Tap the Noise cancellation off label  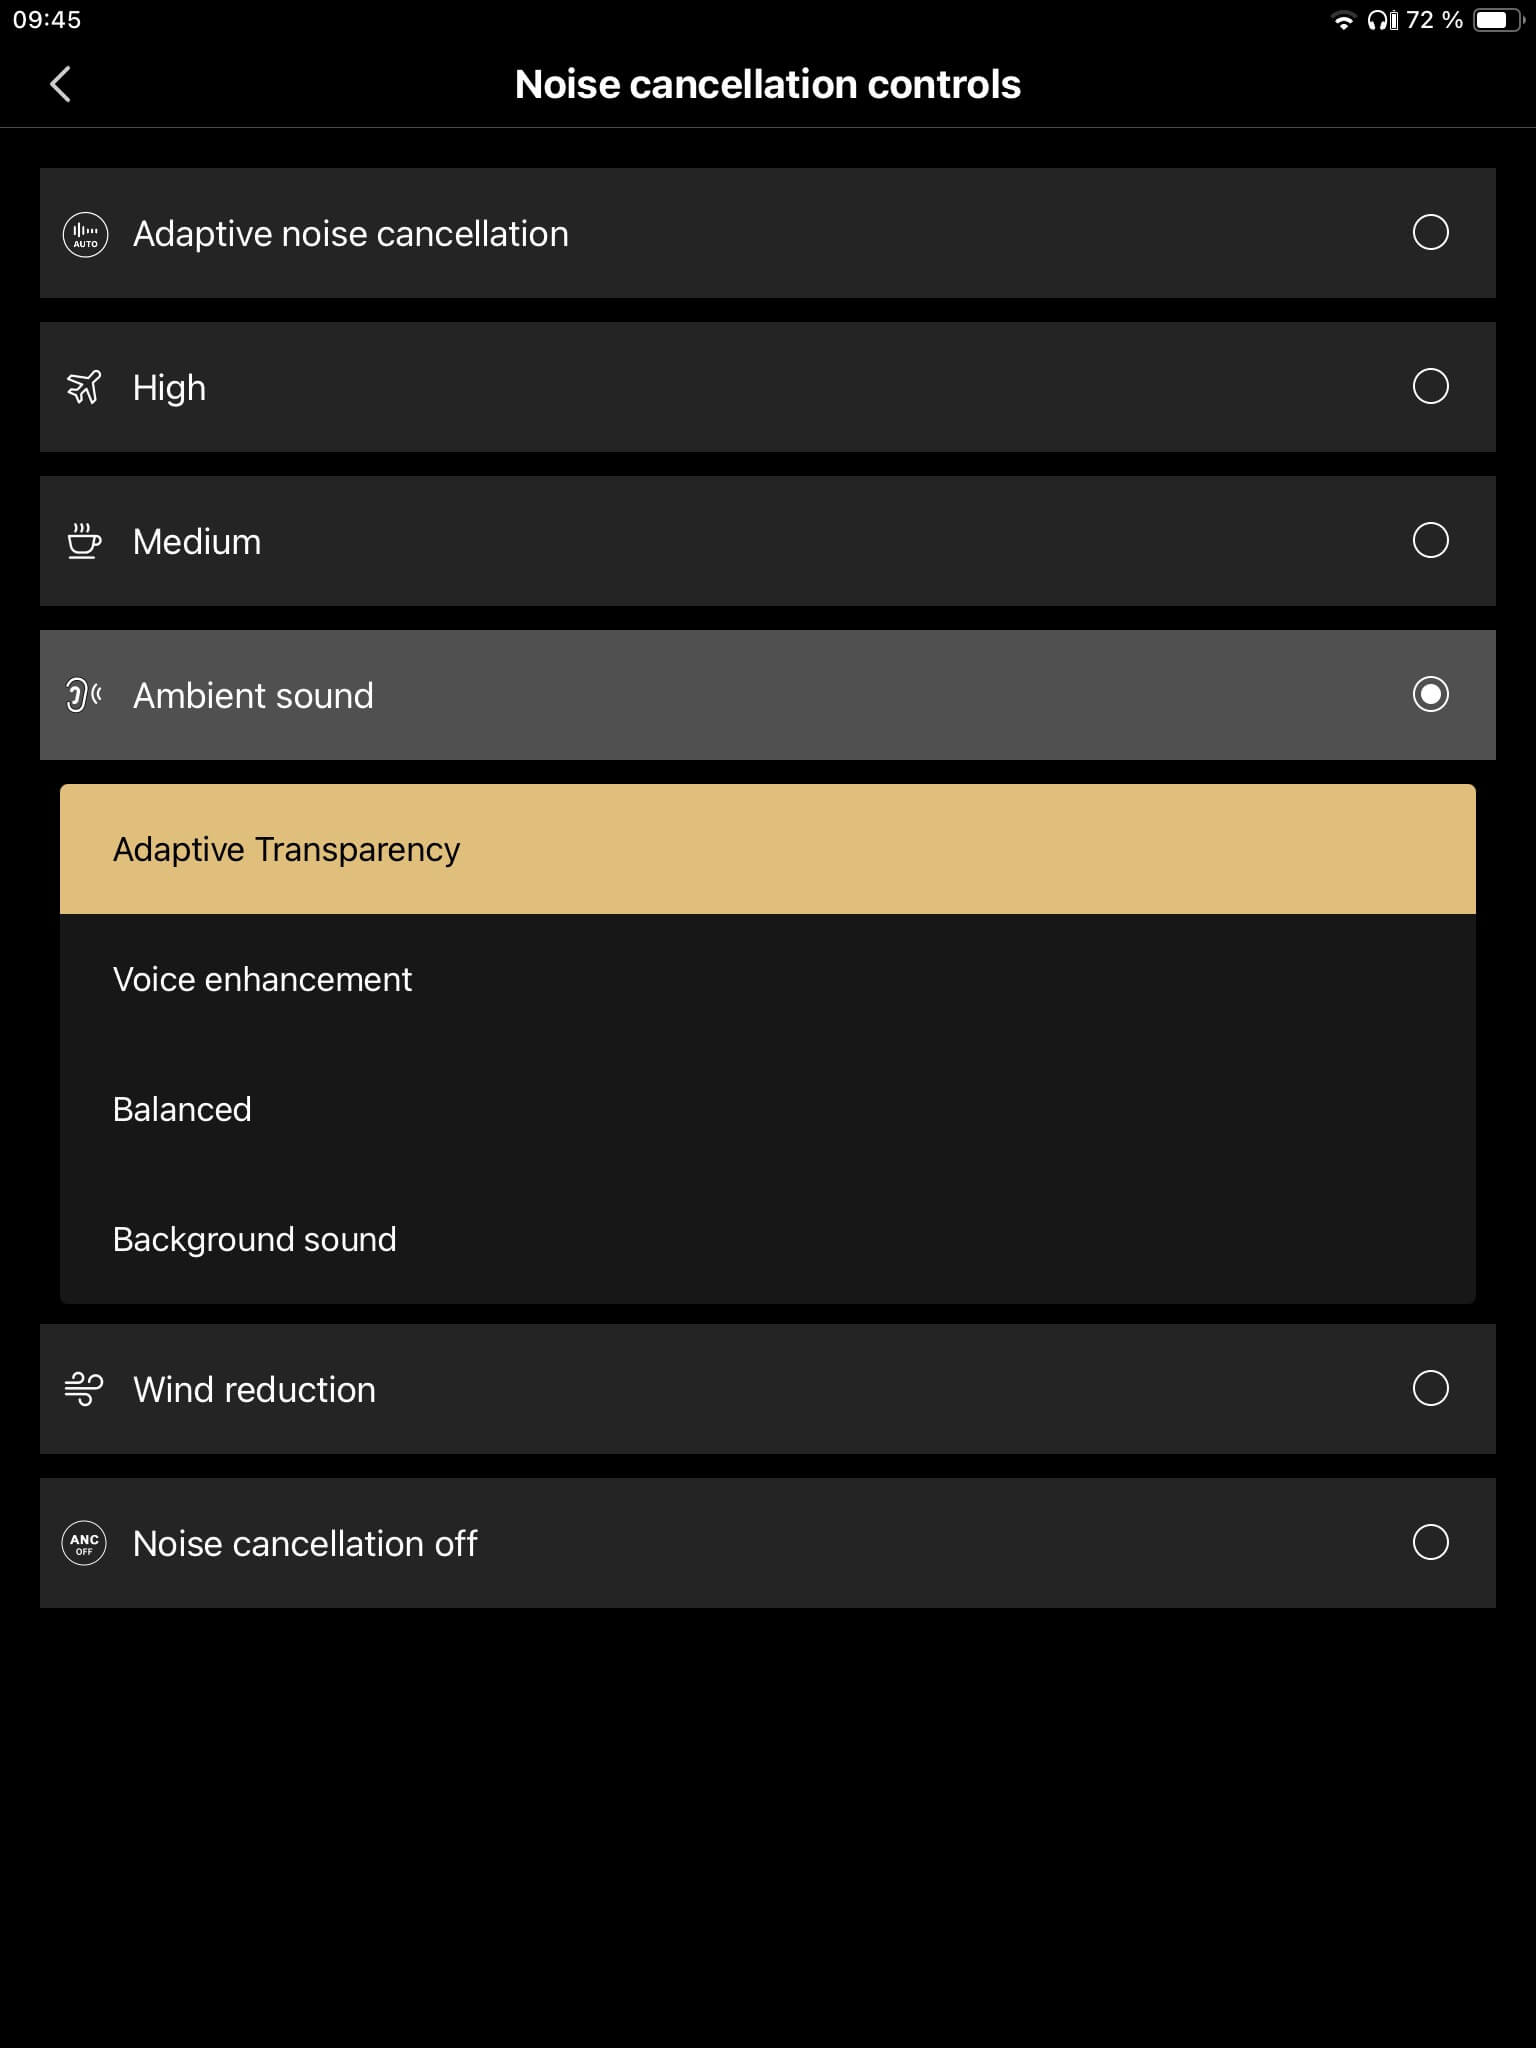pos(305,1544)
